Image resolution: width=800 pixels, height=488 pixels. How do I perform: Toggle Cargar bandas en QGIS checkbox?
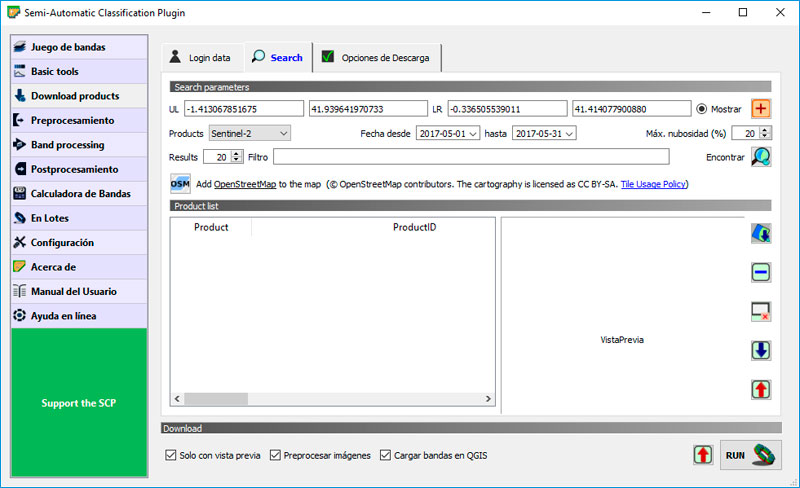click(385, 455)
